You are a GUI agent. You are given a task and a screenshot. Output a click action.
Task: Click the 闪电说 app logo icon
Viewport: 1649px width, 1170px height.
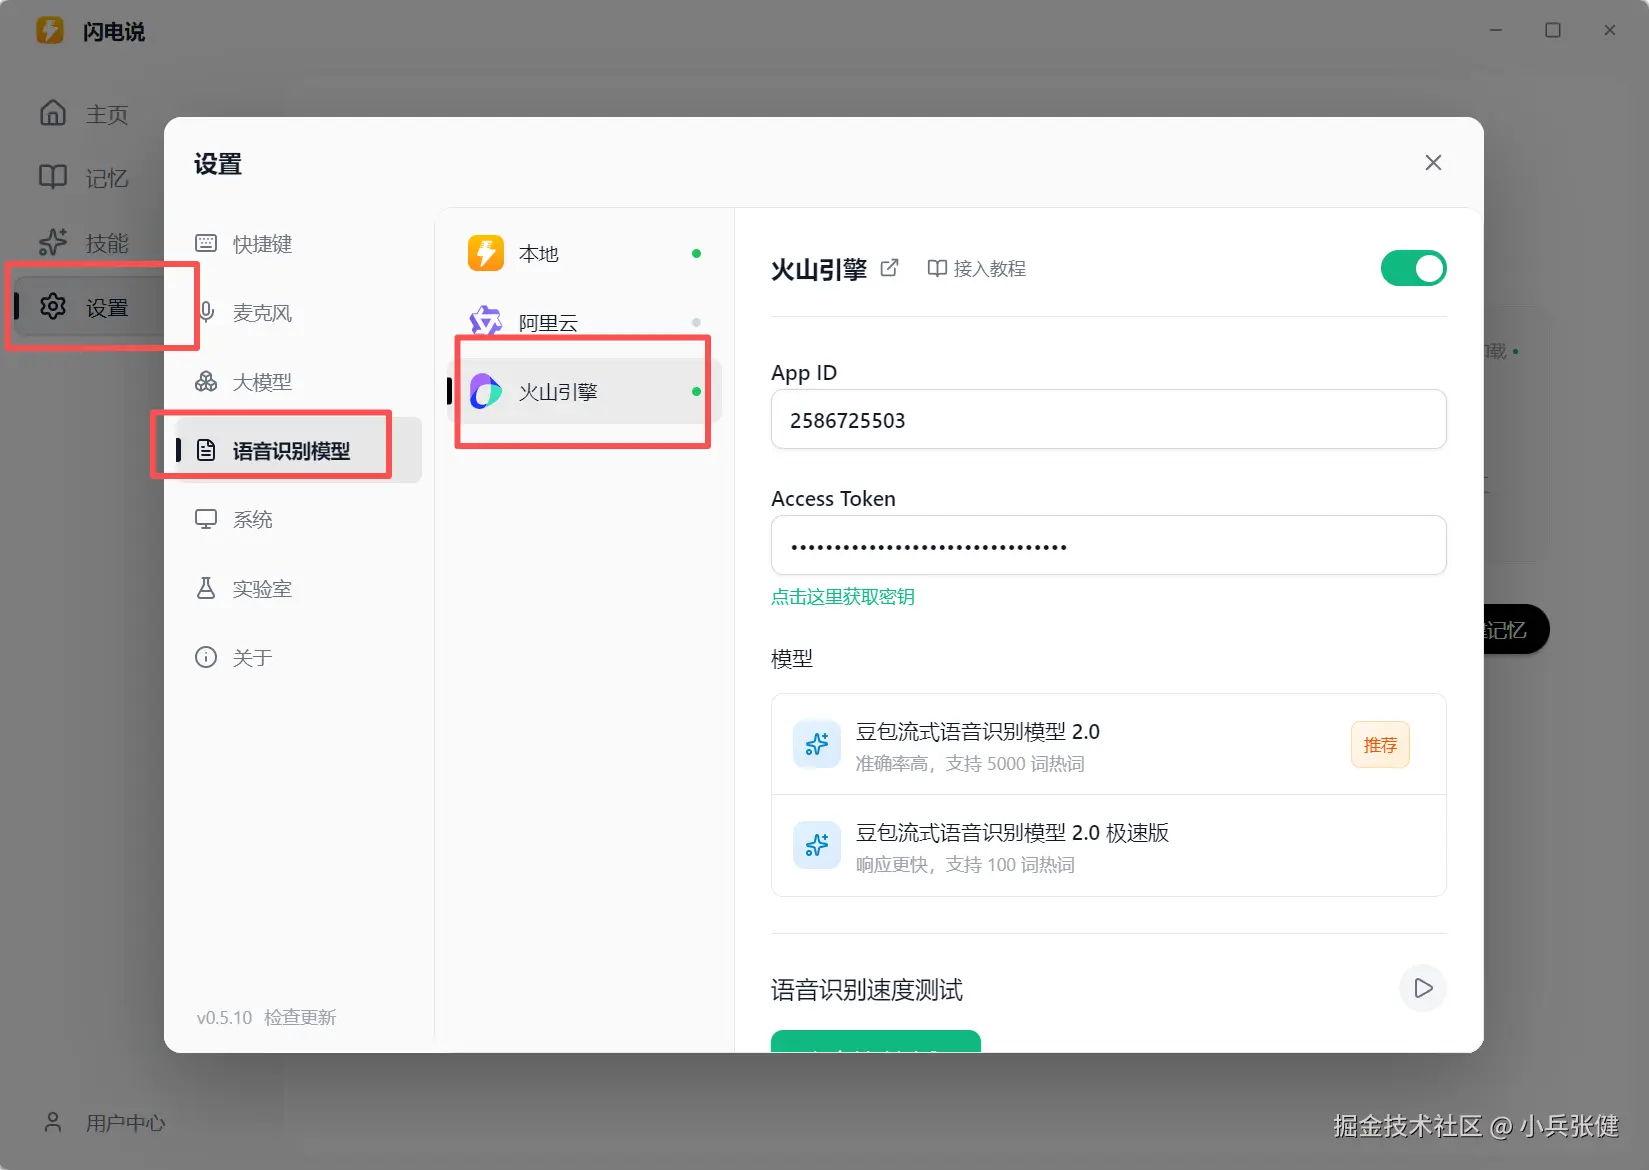(50, 30)
